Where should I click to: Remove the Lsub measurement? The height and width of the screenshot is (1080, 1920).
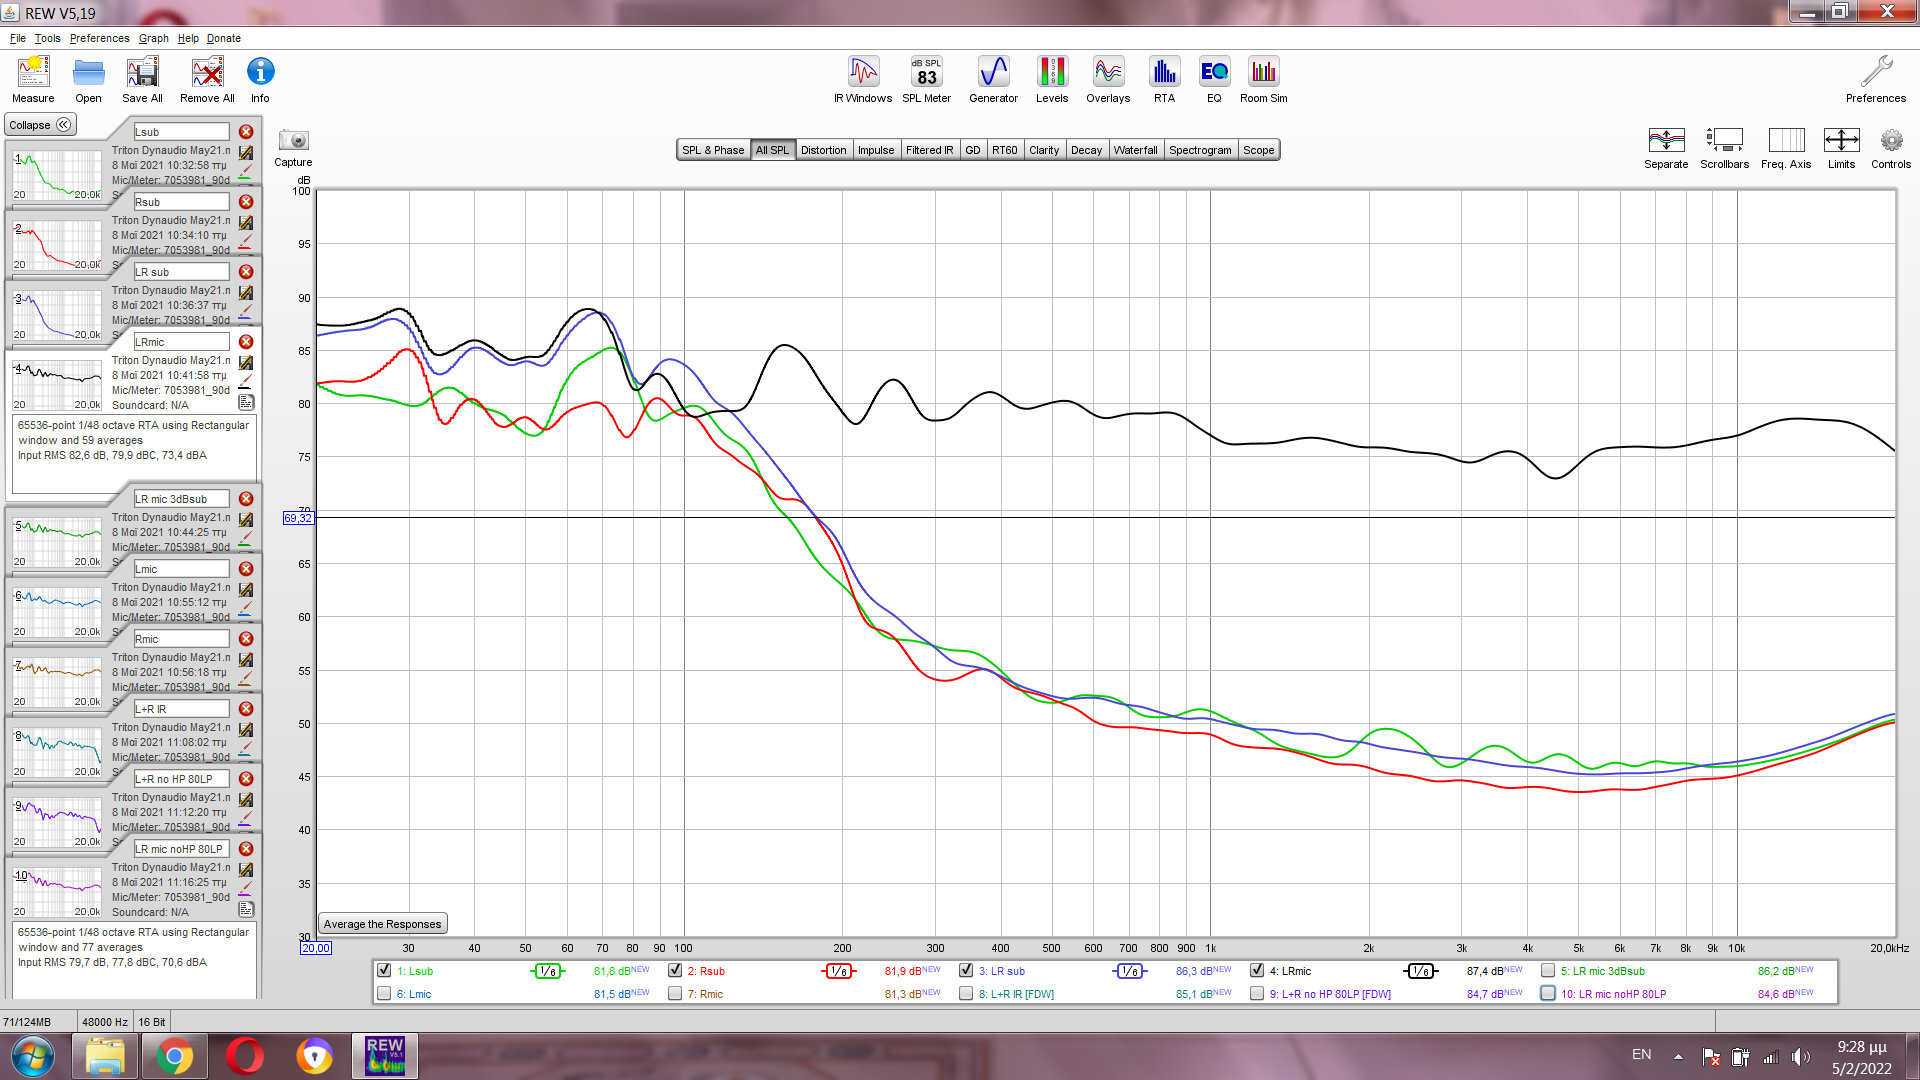click(x=246, y=132)
